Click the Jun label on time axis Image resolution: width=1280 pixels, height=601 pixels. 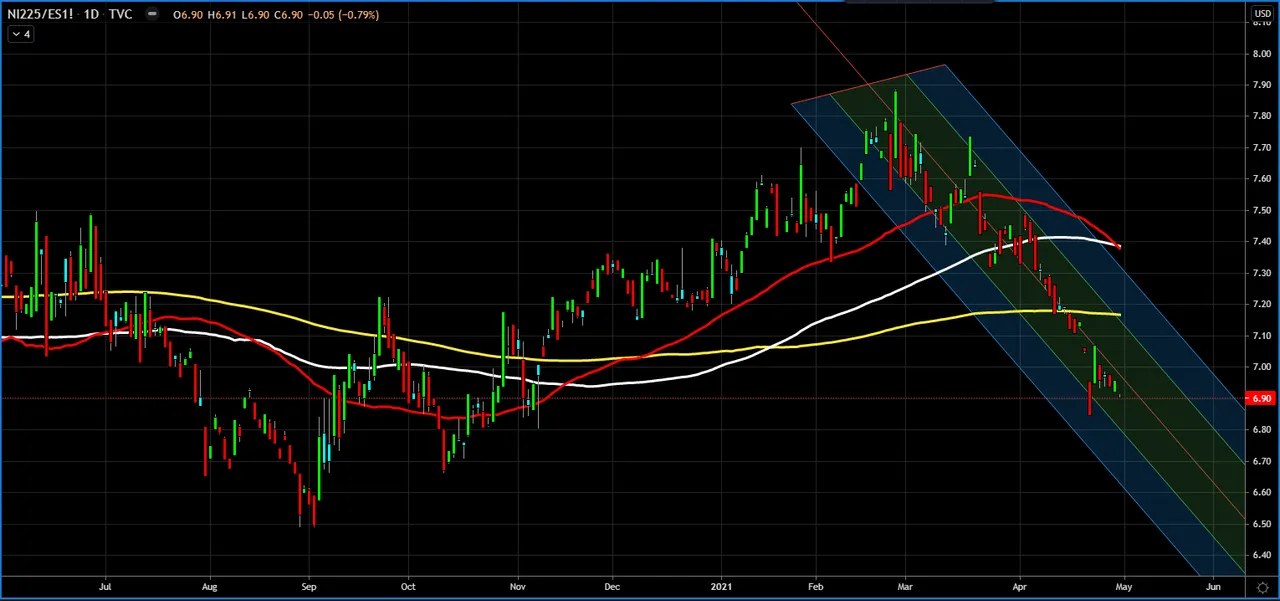click(x=1212, y=588)
